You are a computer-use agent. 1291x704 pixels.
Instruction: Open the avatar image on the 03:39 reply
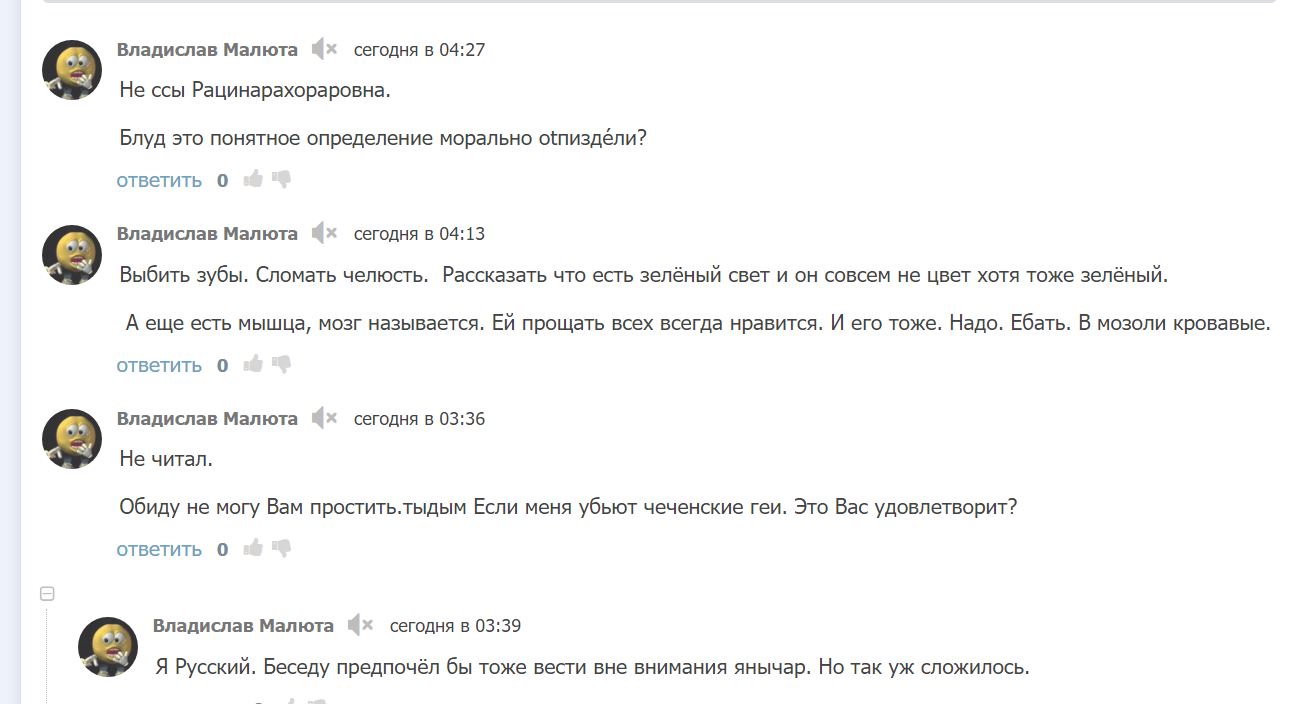pos(108,647)
